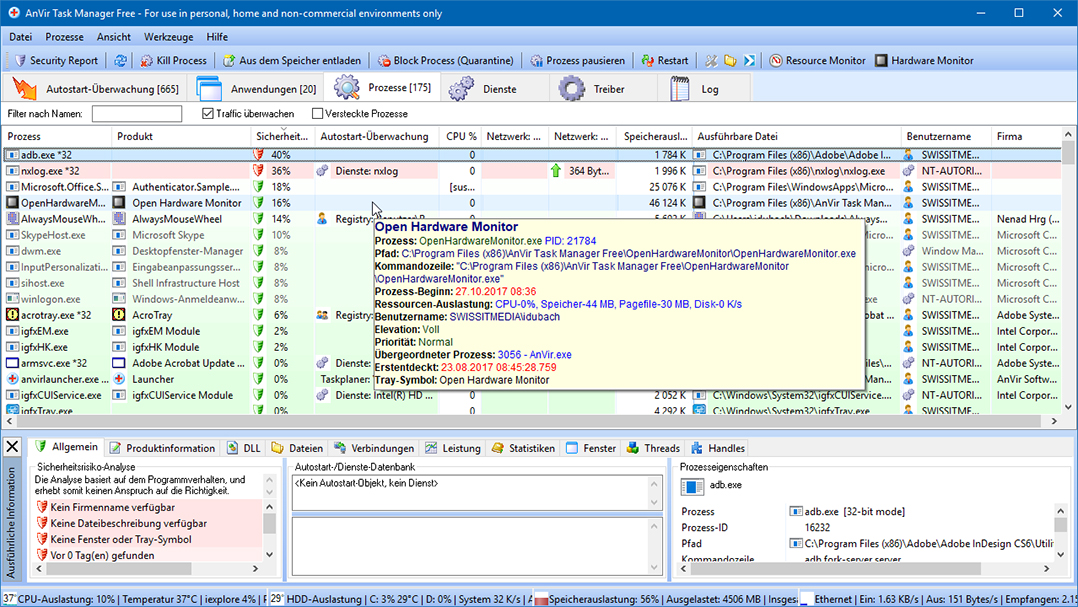
Task: Select the 'SkypeHost.exe' process
Action: (x=53, y=235)
